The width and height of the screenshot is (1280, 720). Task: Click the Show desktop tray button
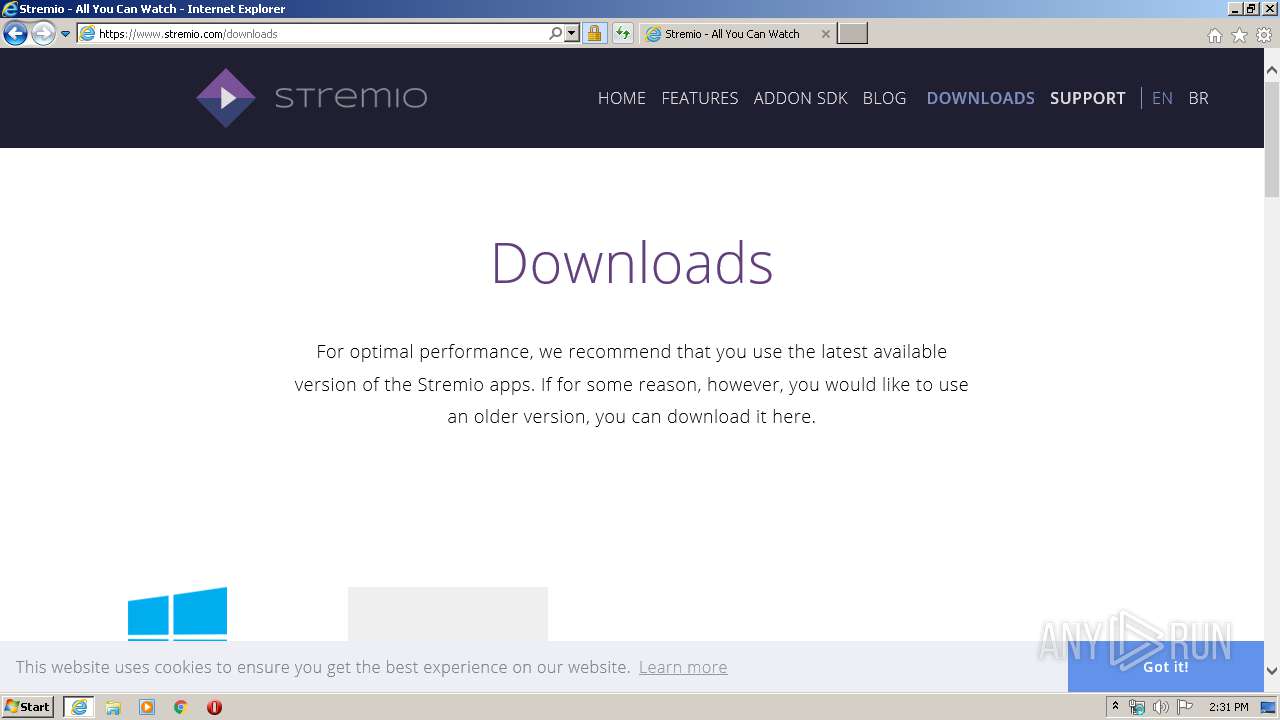coord(1270,707)
